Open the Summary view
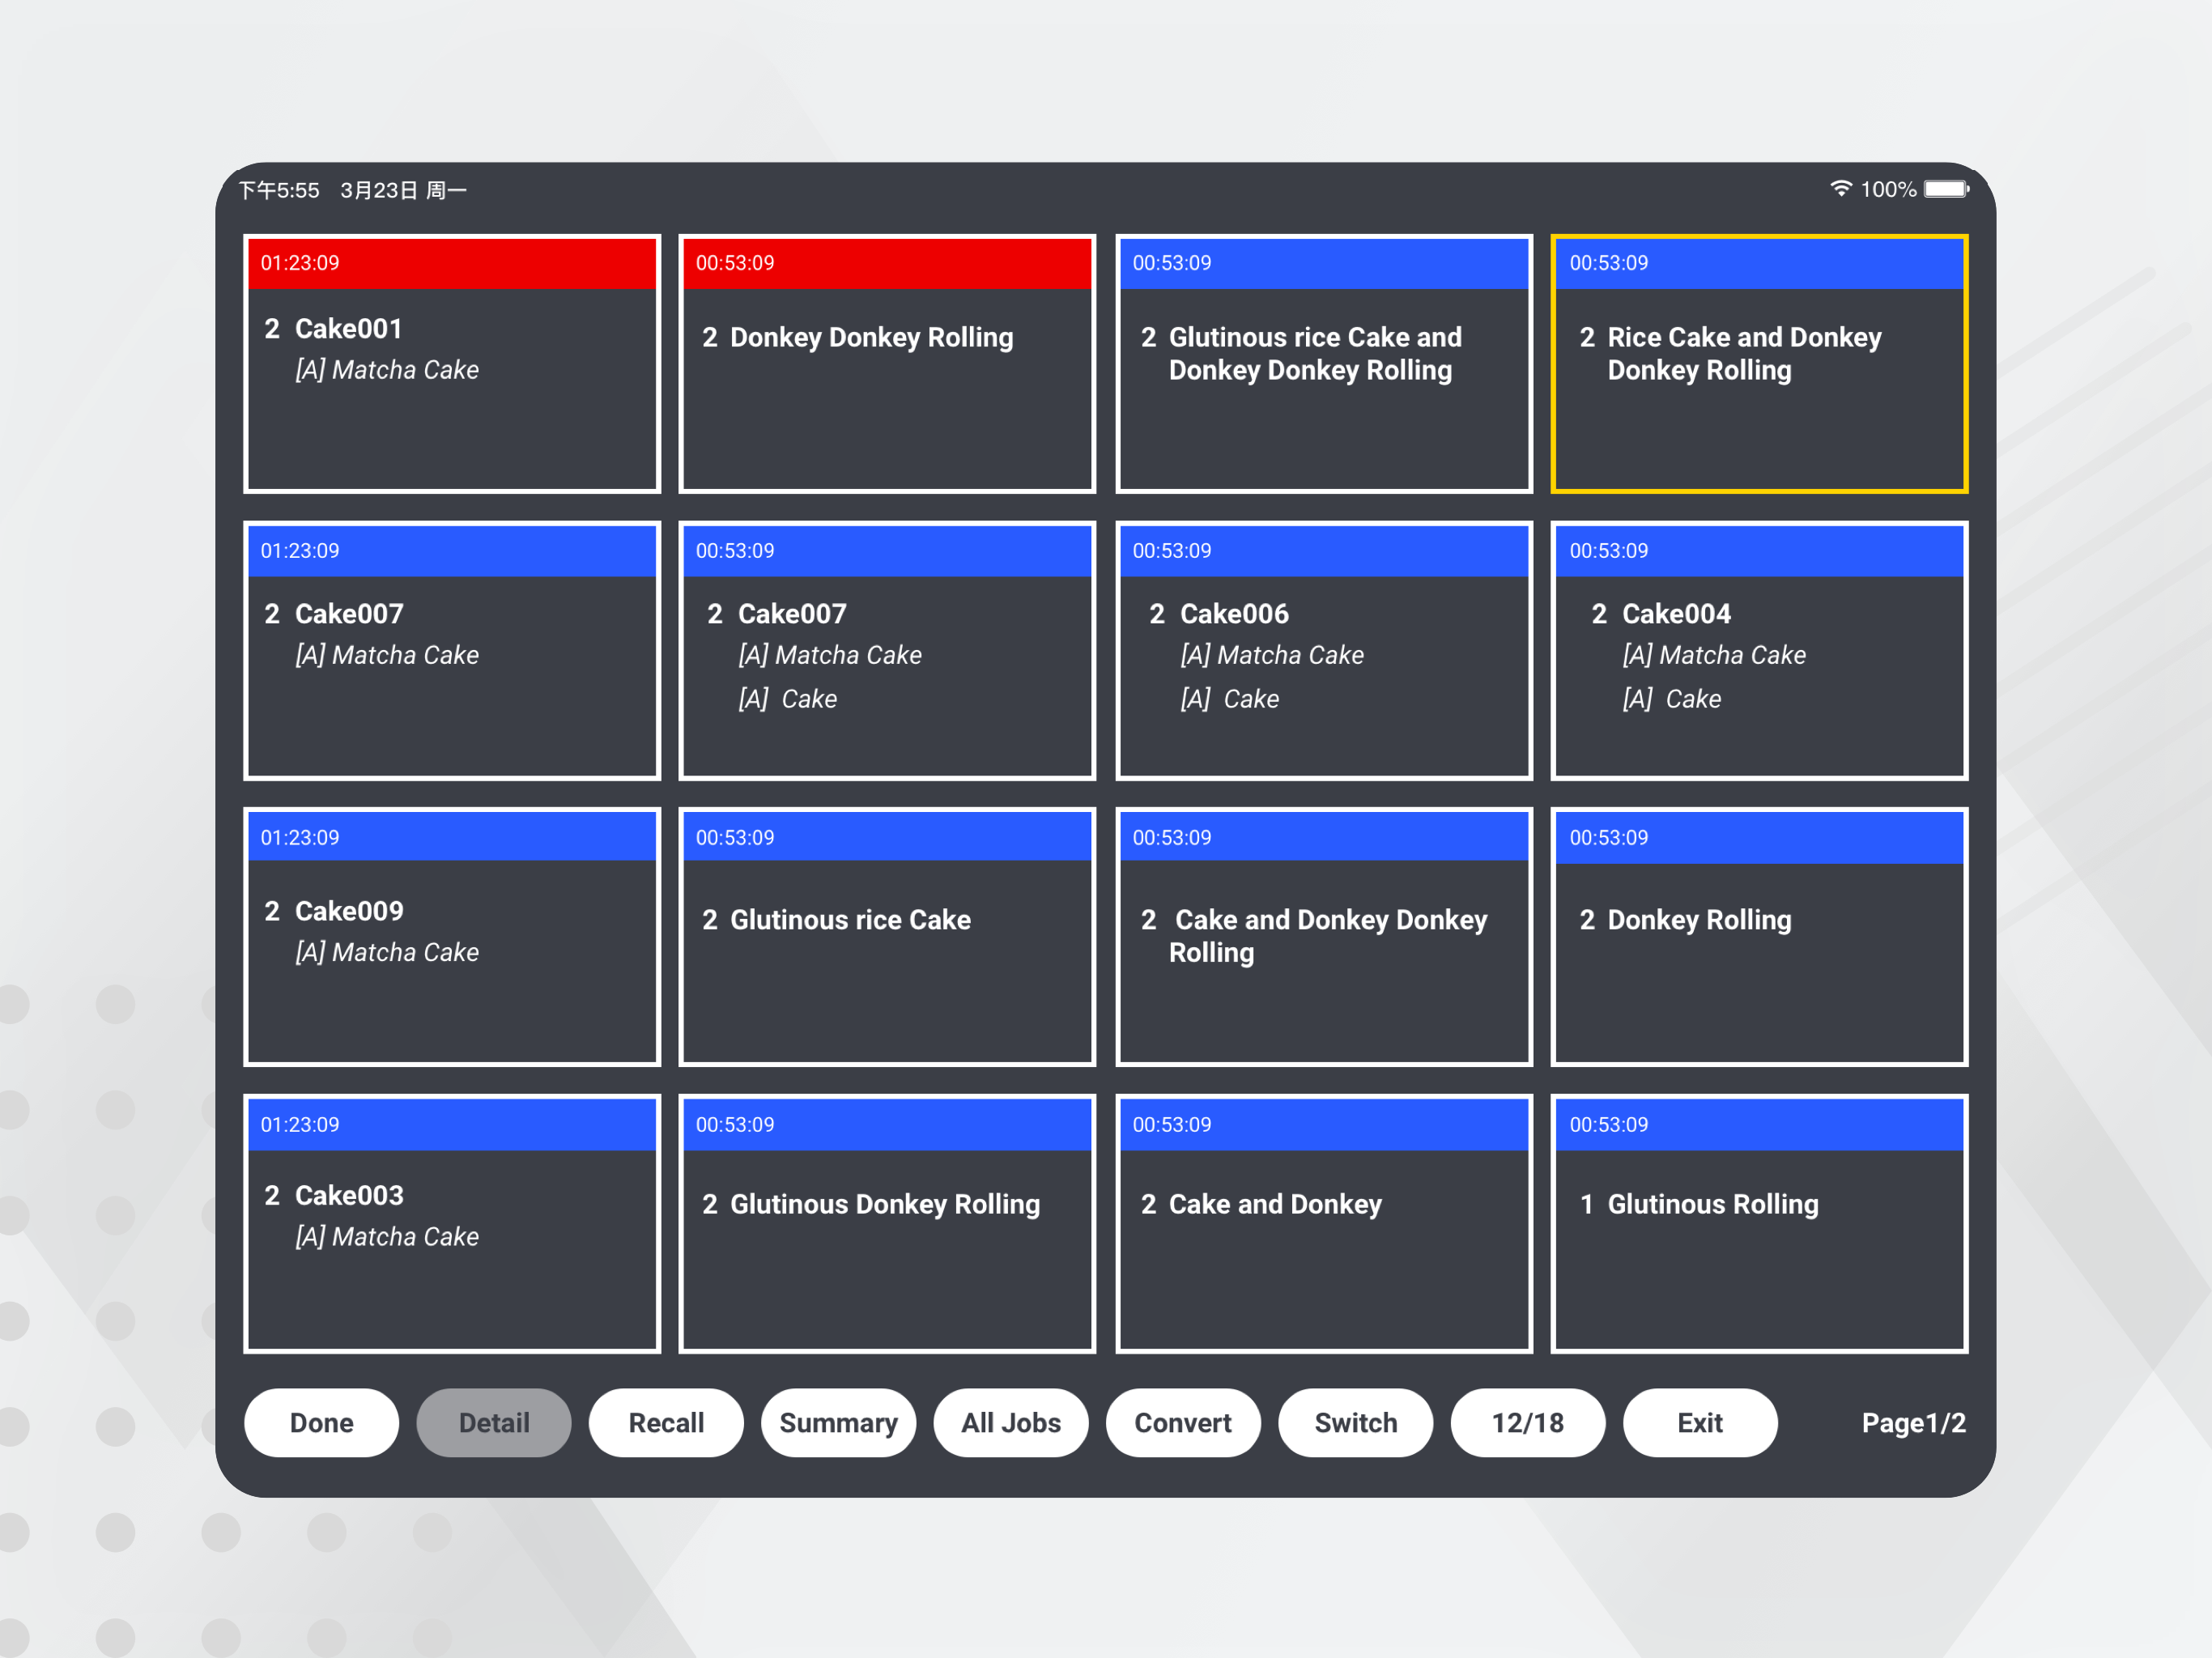This screenshot has height=1658, width=2212. [x=838, y=1422]
